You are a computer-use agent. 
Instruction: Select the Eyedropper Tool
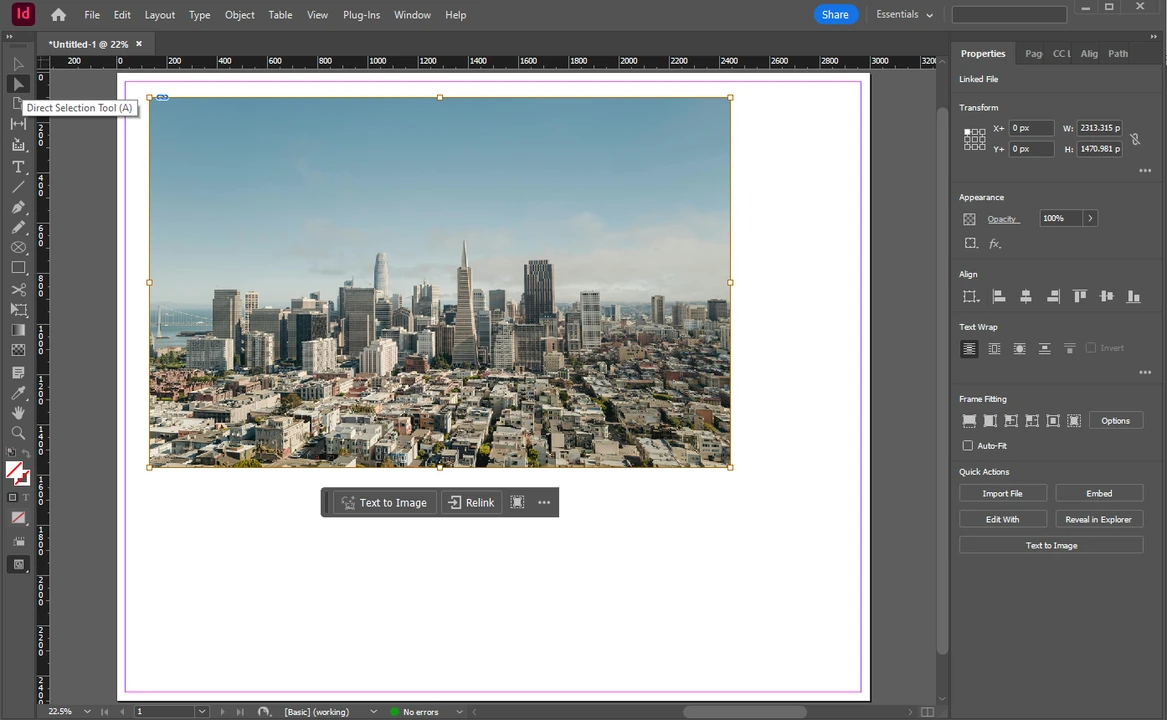[x=19, y=392]
